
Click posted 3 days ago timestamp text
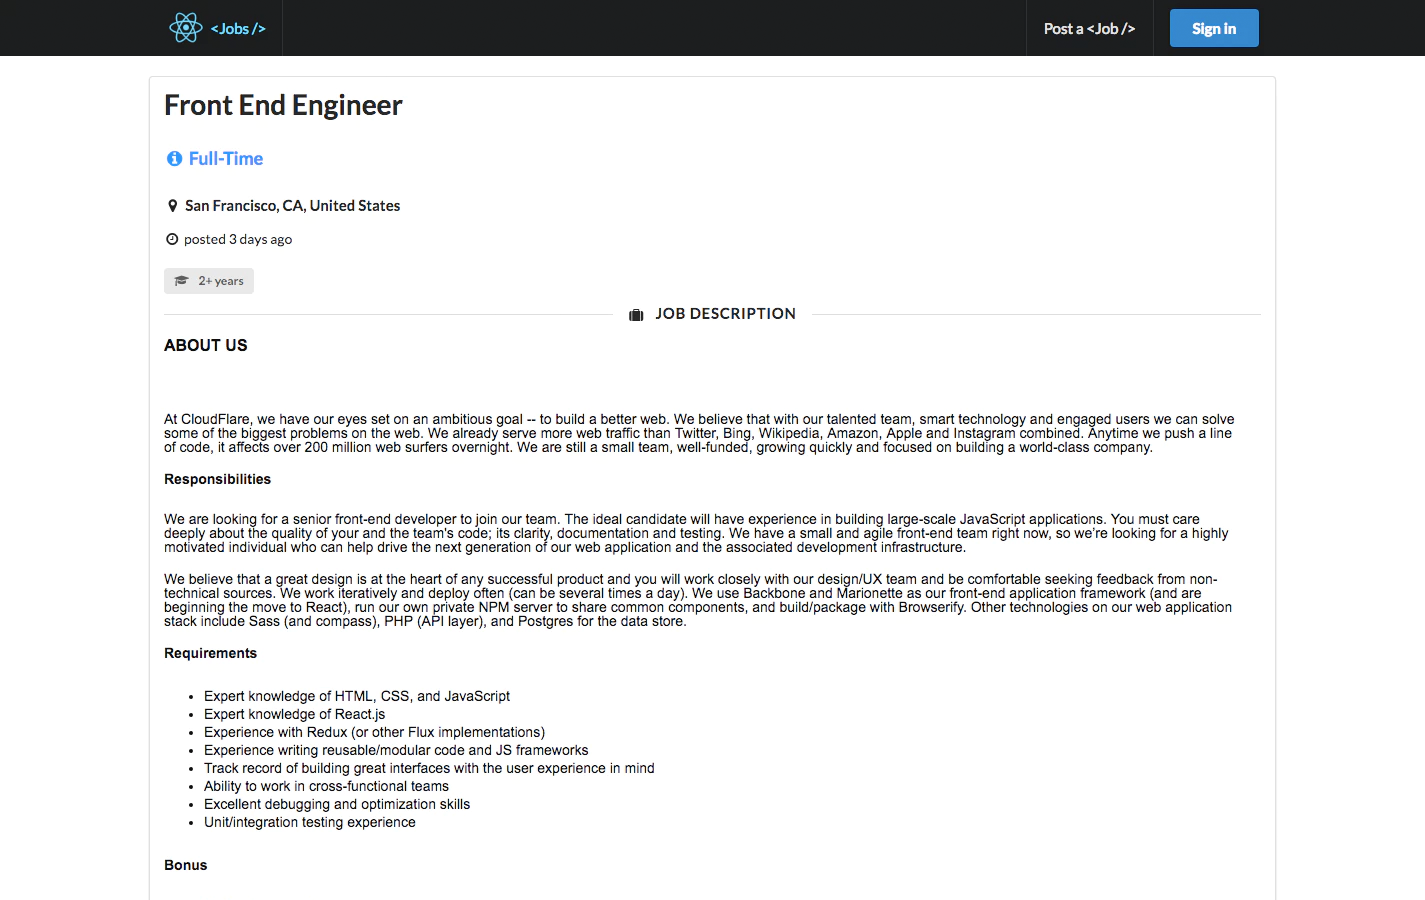click(x=237, y=239)
